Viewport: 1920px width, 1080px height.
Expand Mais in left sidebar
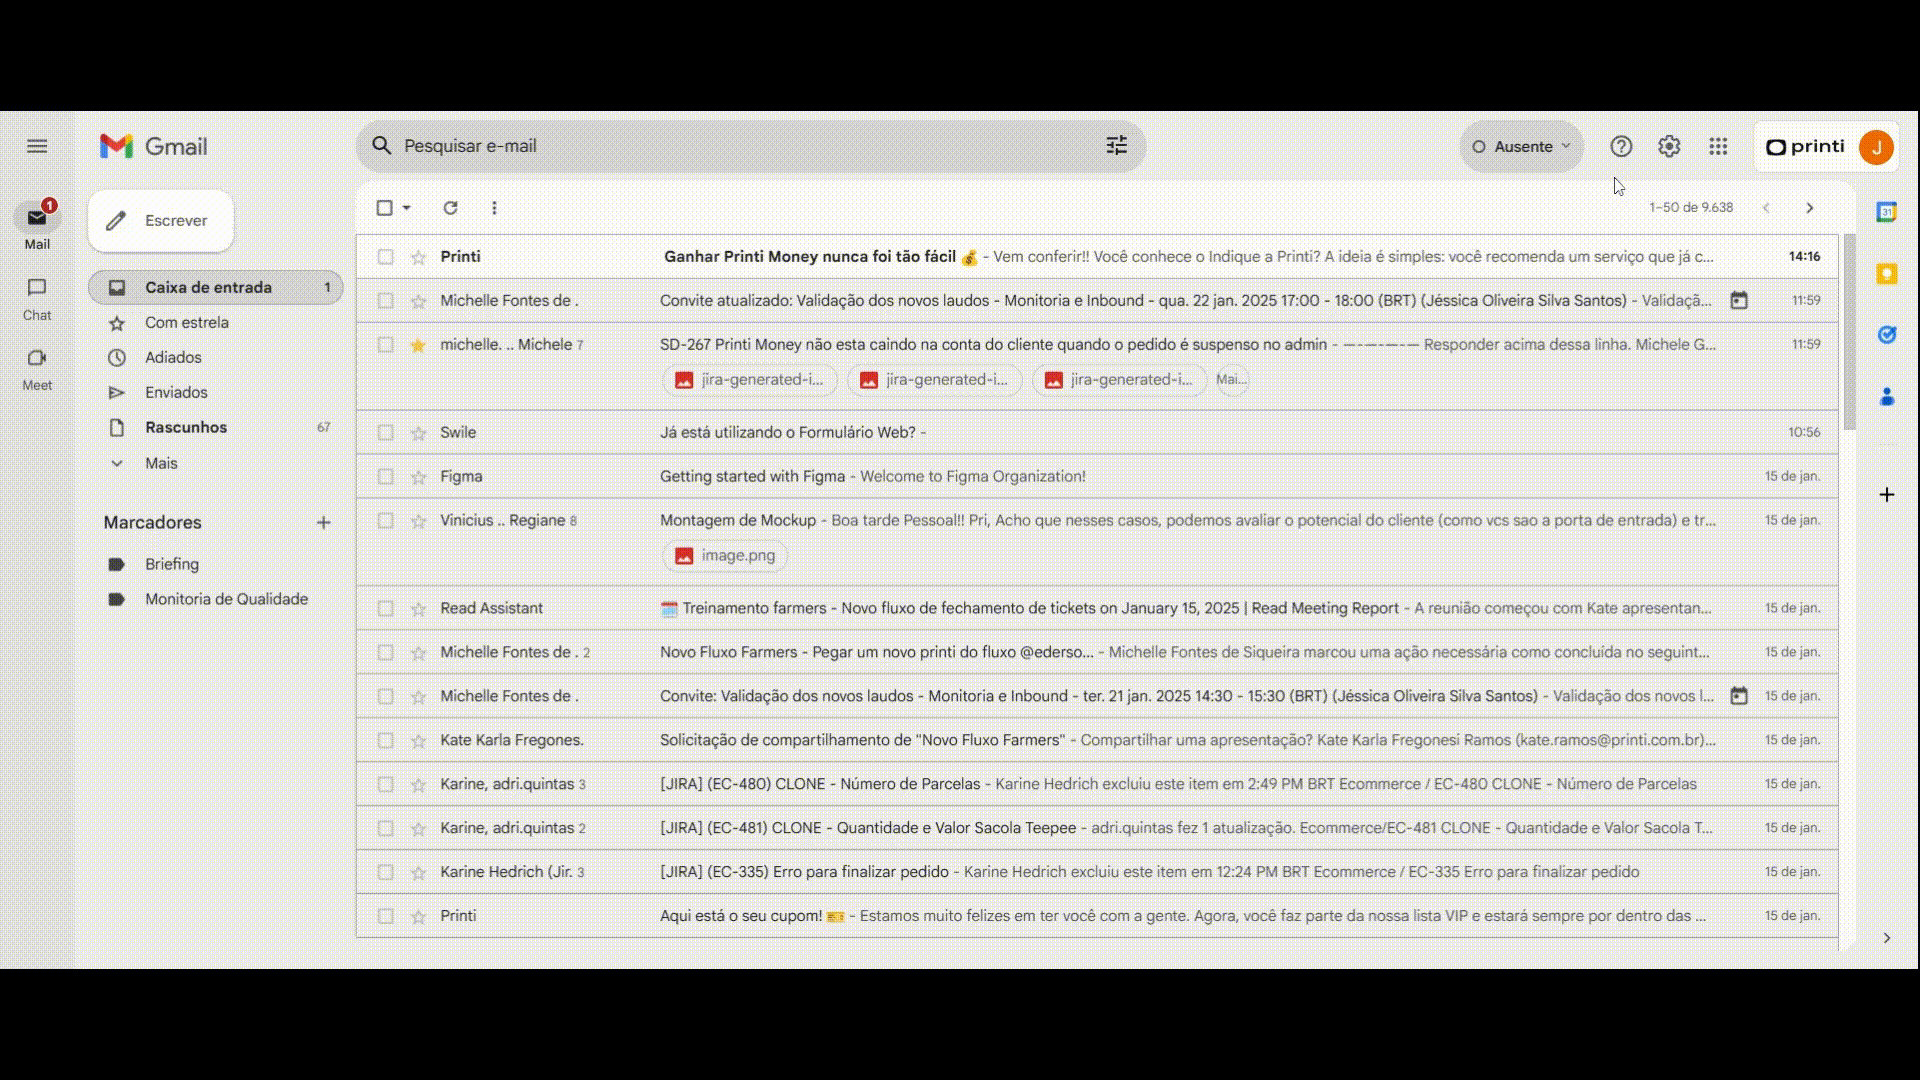click(160, 463)
